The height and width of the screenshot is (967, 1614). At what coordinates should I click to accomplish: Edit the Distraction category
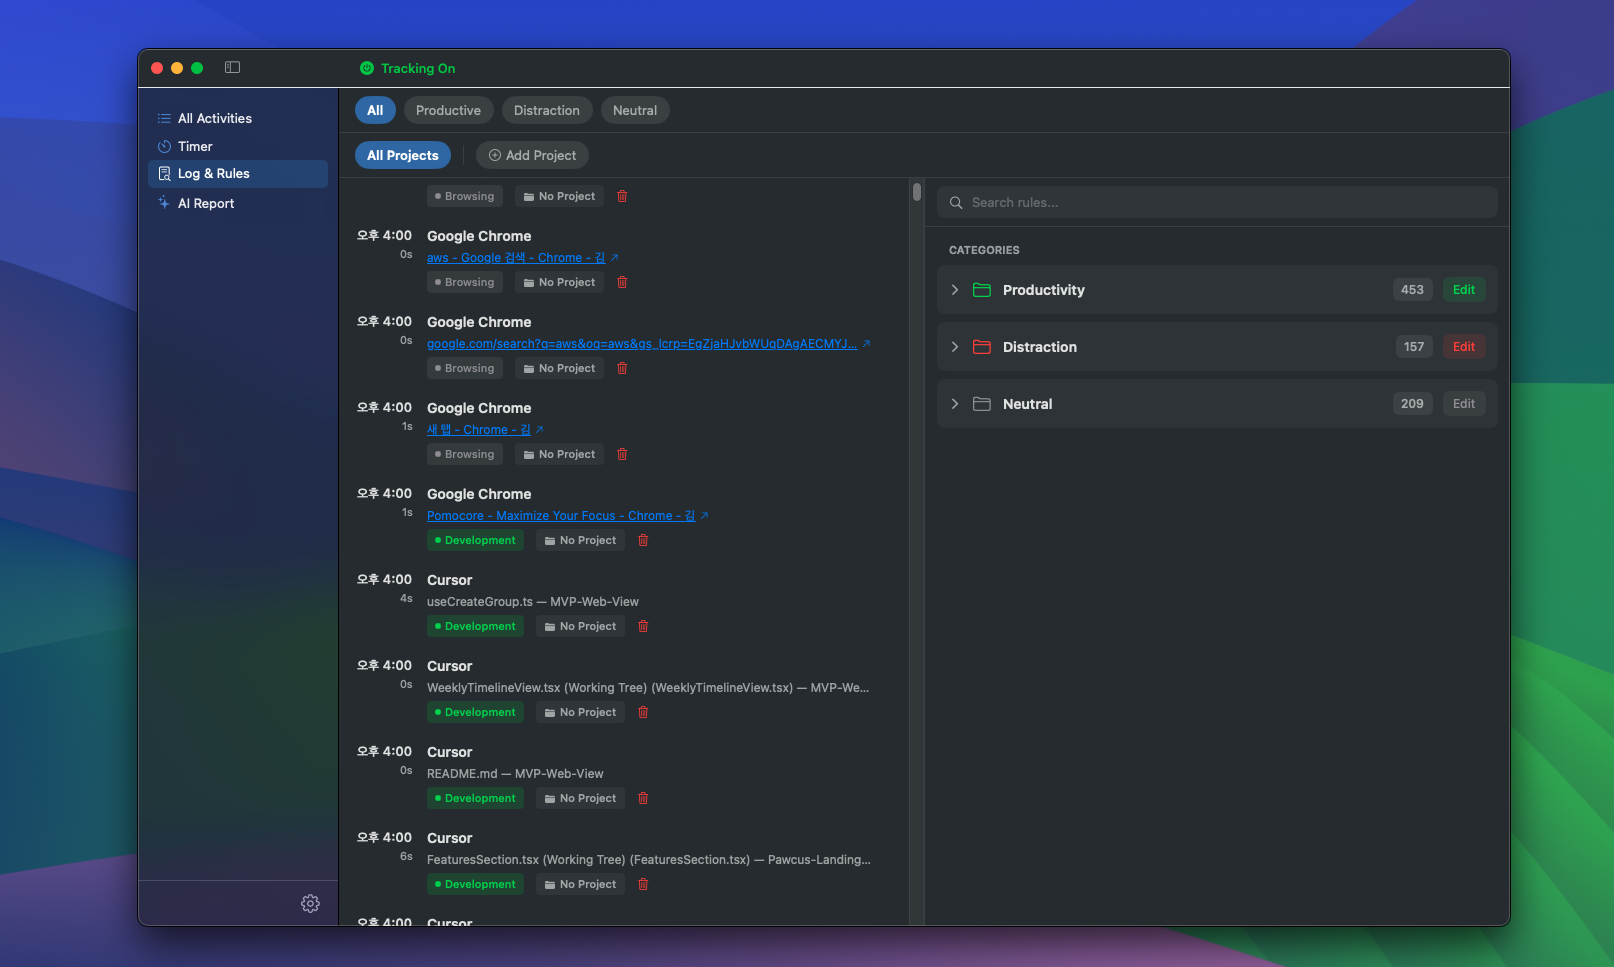(1464, 346)
